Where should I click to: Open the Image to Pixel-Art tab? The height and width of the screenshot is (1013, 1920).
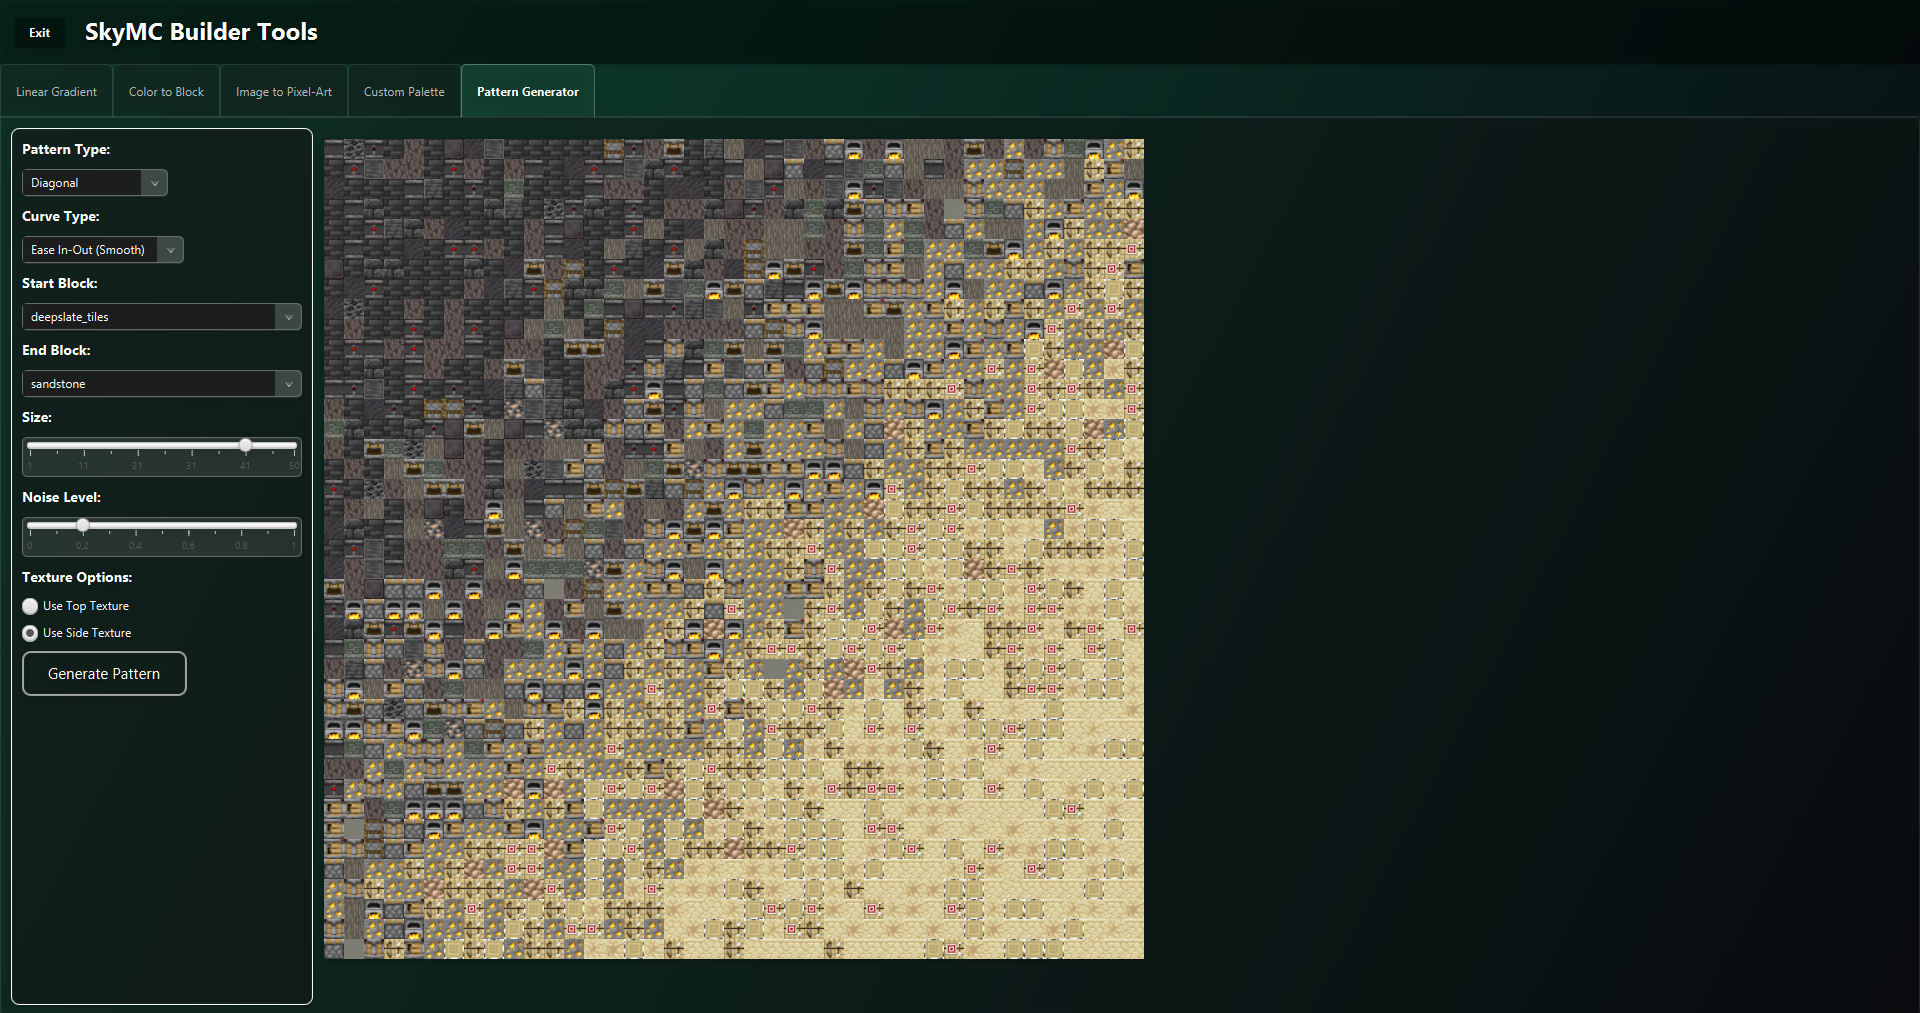pyautogui.click(x=283, y=91)
